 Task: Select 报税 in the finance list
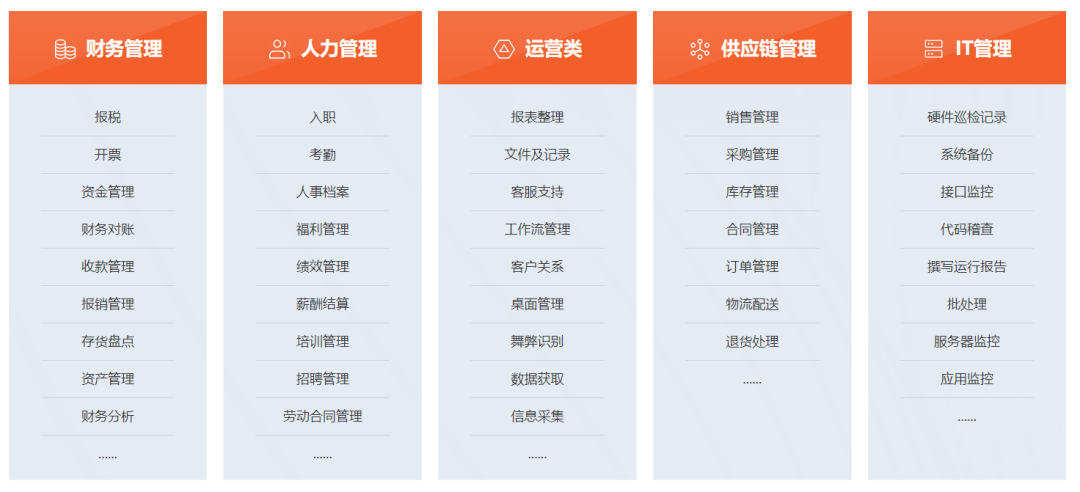point(108,117)
